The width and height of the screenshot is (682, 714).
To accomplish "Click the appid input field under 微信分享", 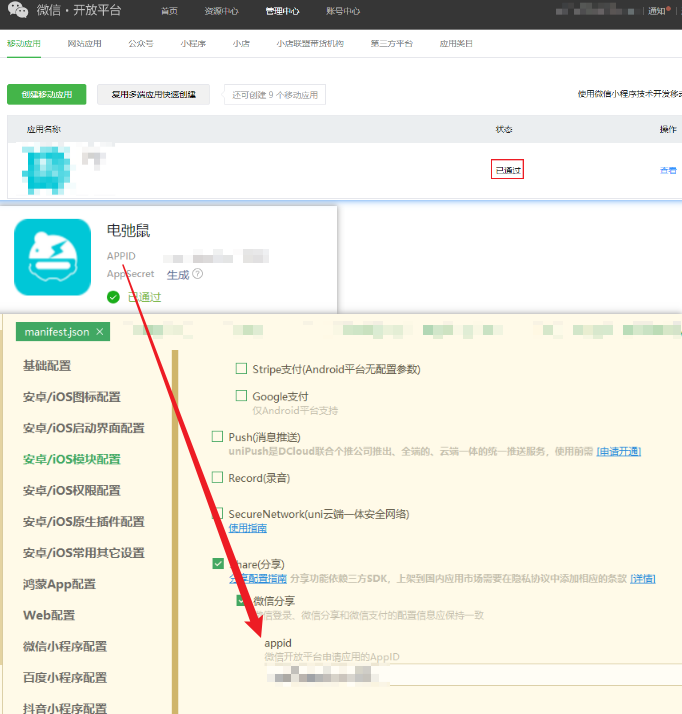I will click(473, 674).
